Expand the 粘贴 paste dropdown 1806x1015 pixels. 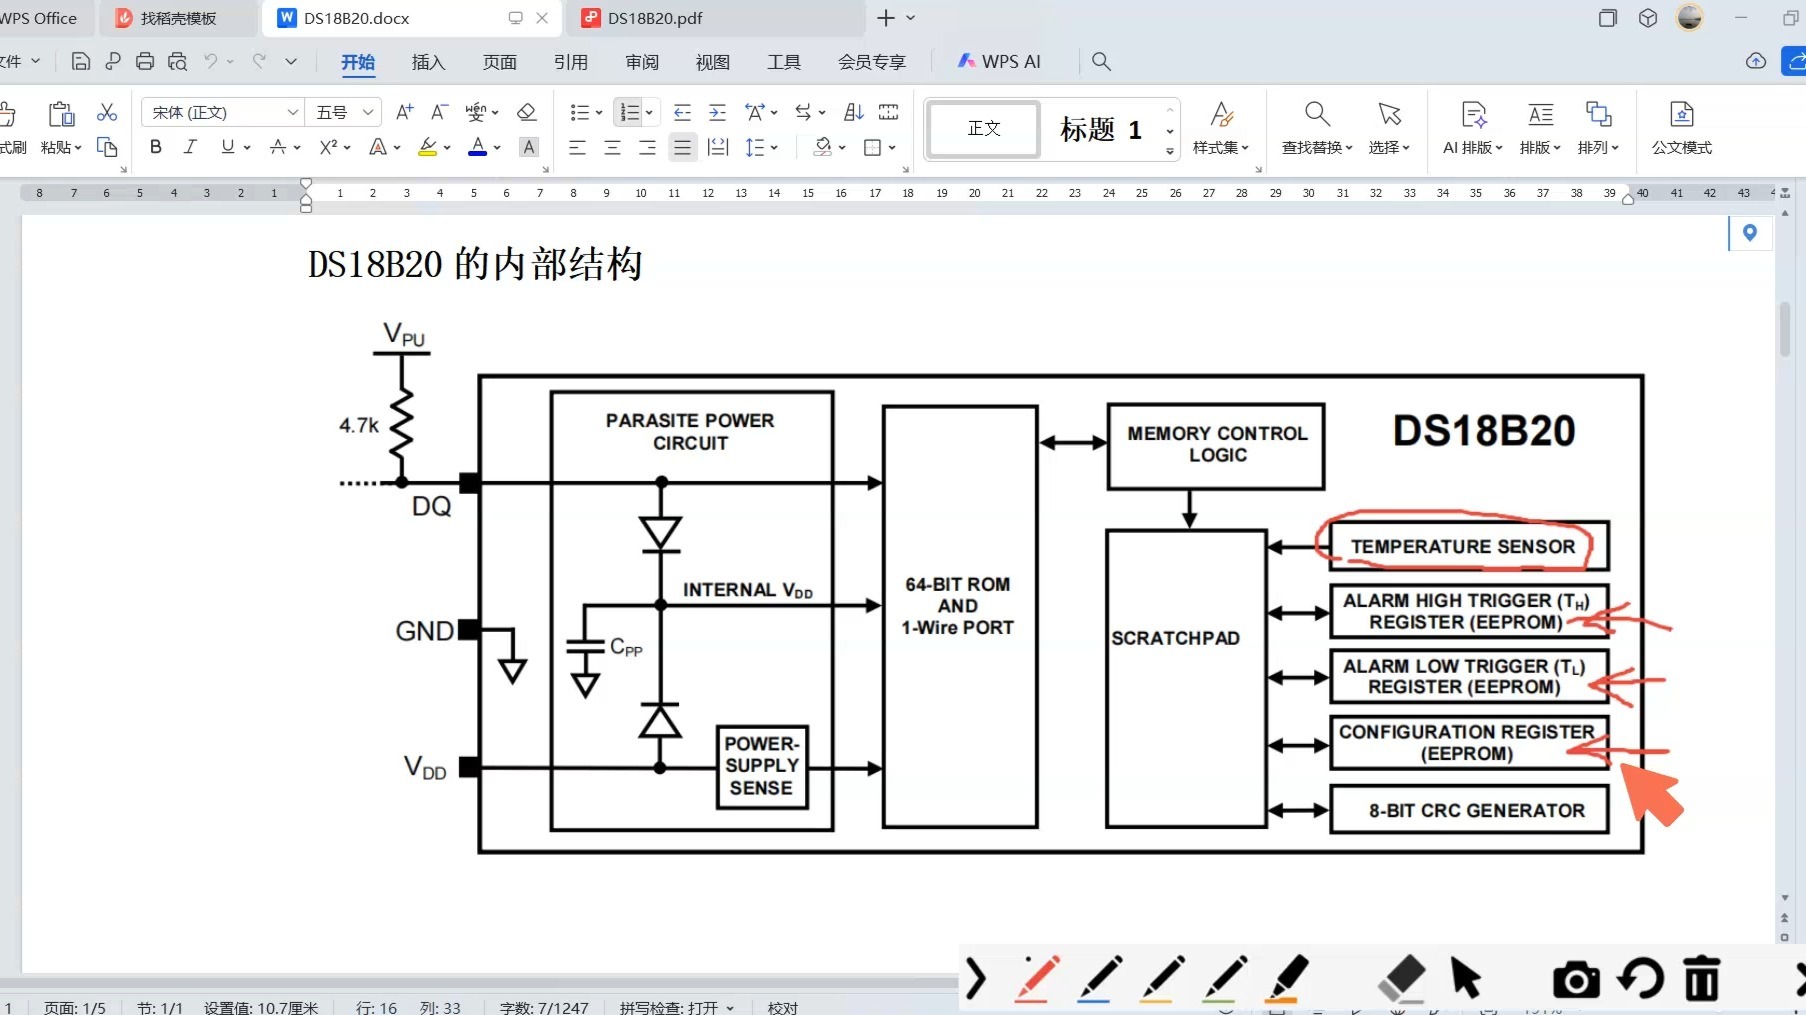[61, 147]
